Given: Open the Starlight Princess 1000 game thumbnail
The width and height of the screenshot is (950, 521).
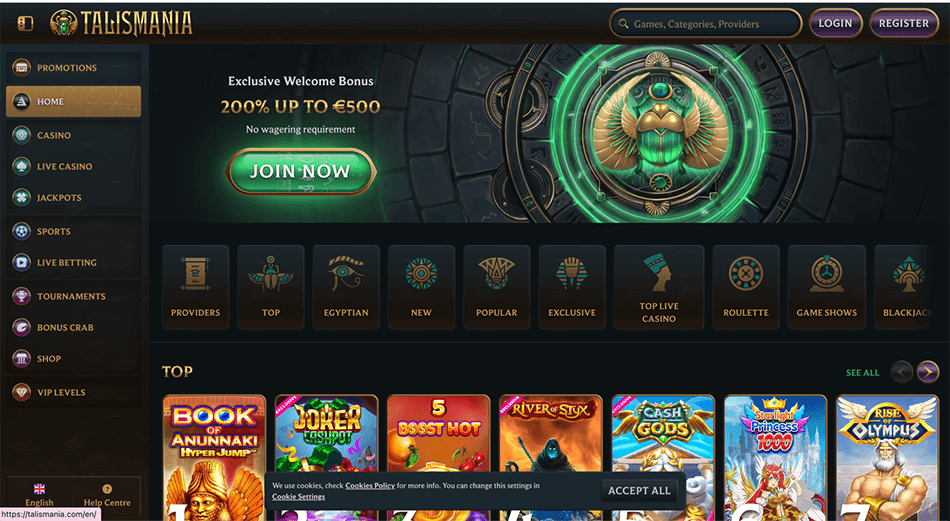Looking at the screenshot, I should click(x=775, y=457).
